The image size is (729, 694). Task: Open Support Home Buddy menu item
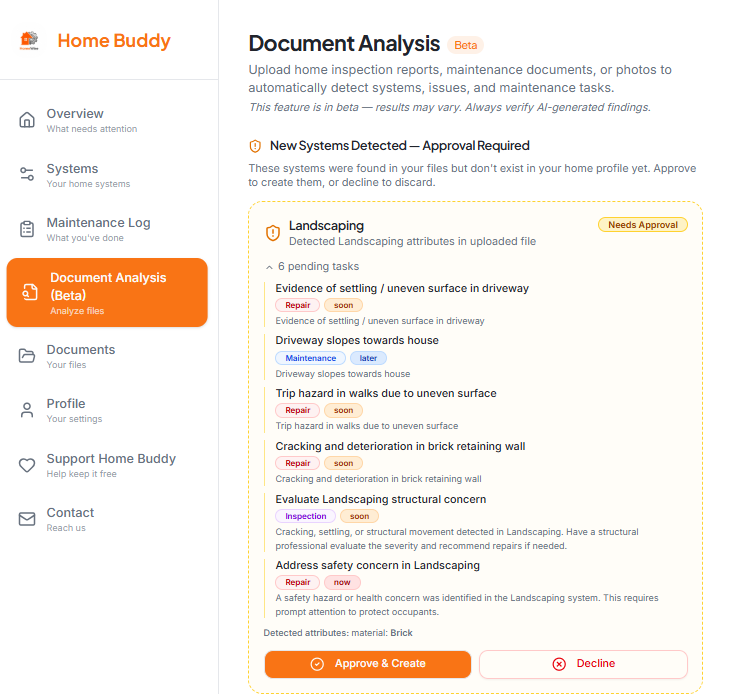107,465
